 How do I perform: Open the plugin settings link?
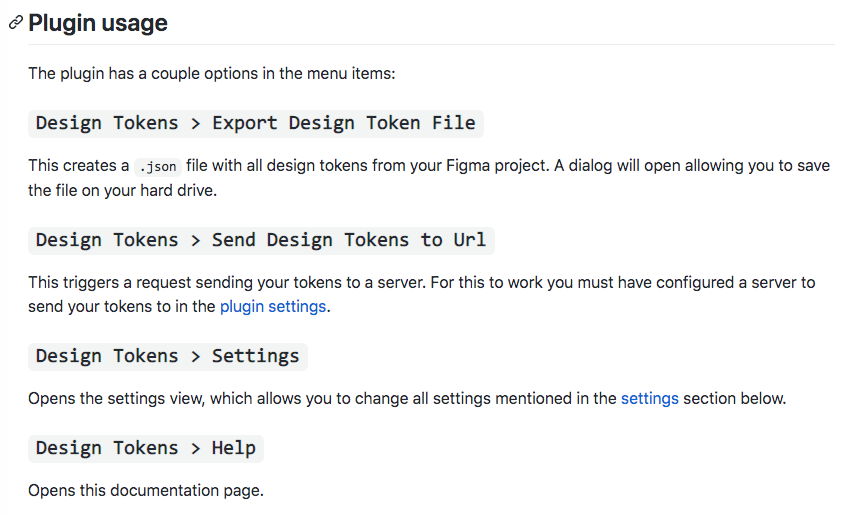tap(273, 307)
